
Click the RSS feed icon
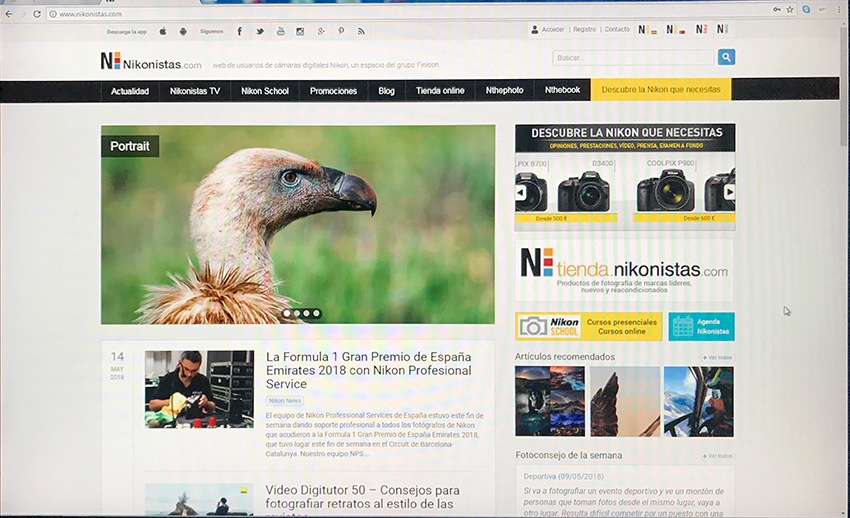point(361,31)
